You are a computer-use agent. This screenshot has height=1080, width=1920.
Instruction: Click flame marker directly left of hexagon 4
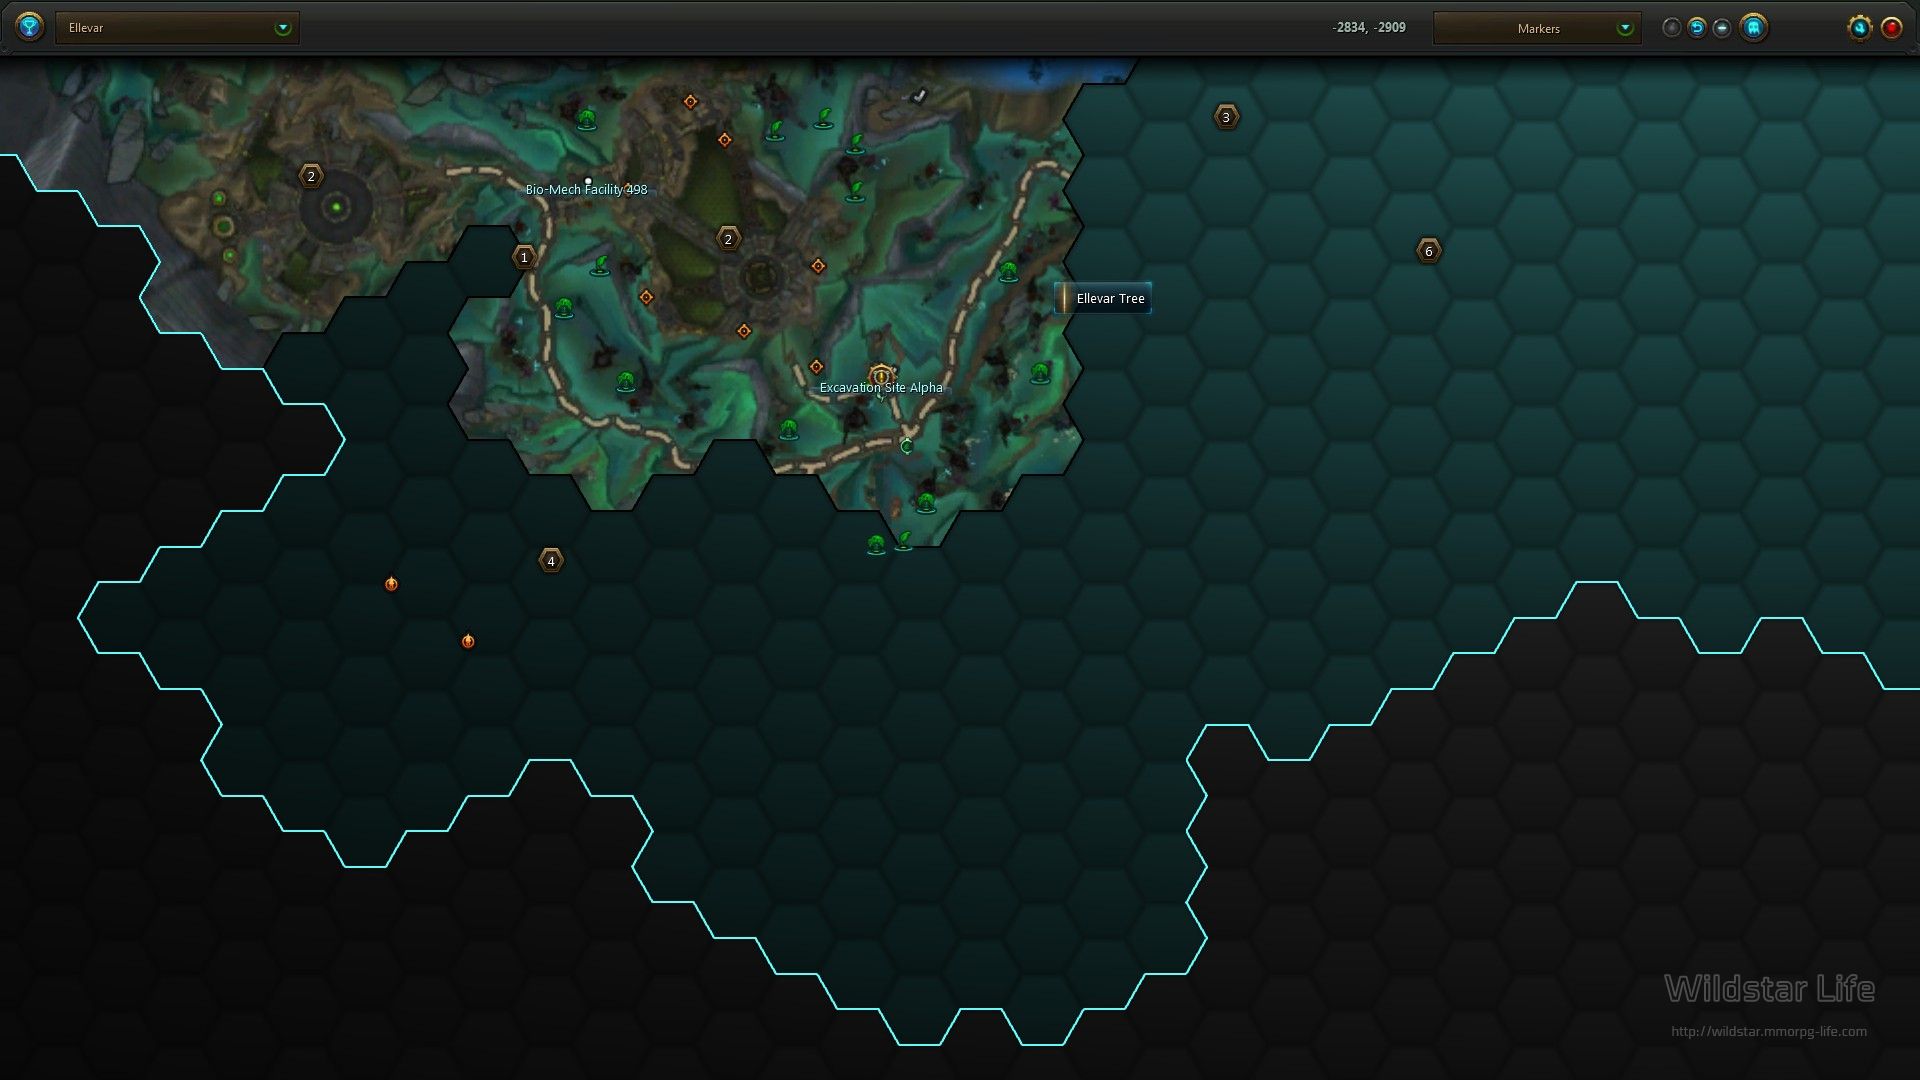point(391,584)
